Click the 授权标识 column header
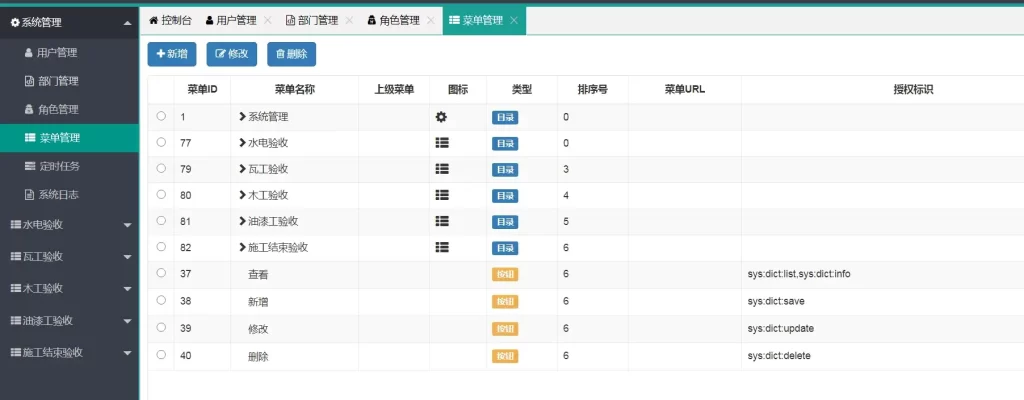The image size is (1024, 400). (913, 90)
